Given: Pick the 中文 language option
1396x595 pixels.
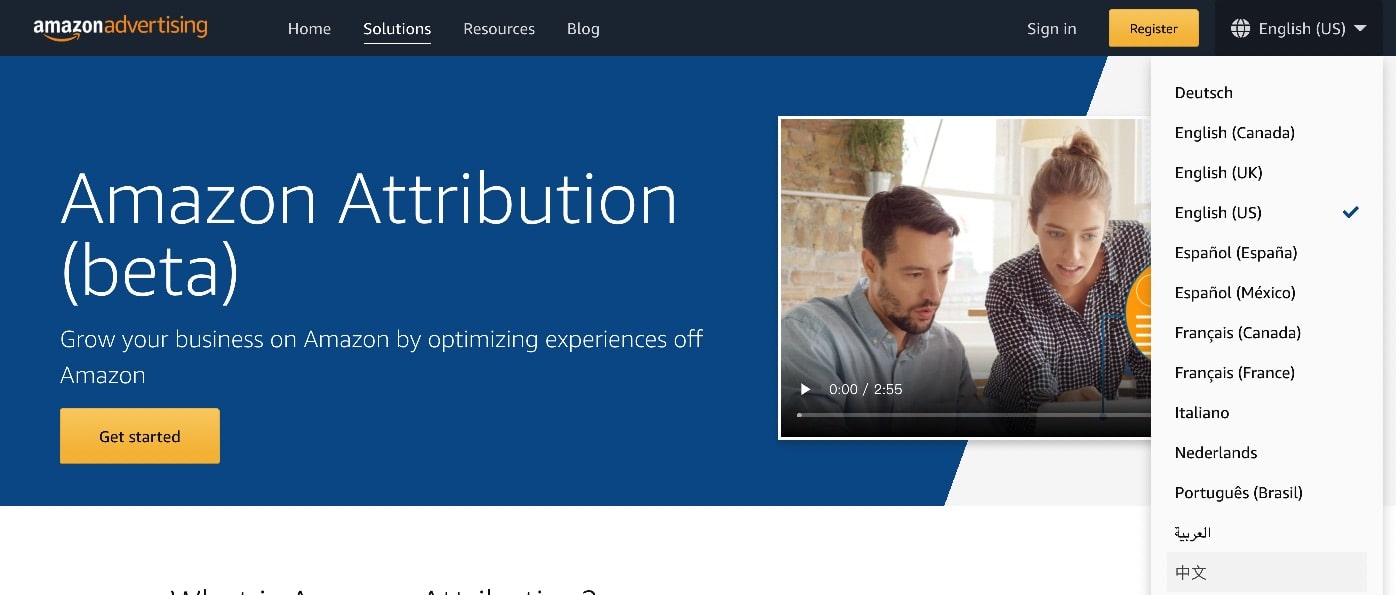Looking at the screenshot, I should point(1191,572).
